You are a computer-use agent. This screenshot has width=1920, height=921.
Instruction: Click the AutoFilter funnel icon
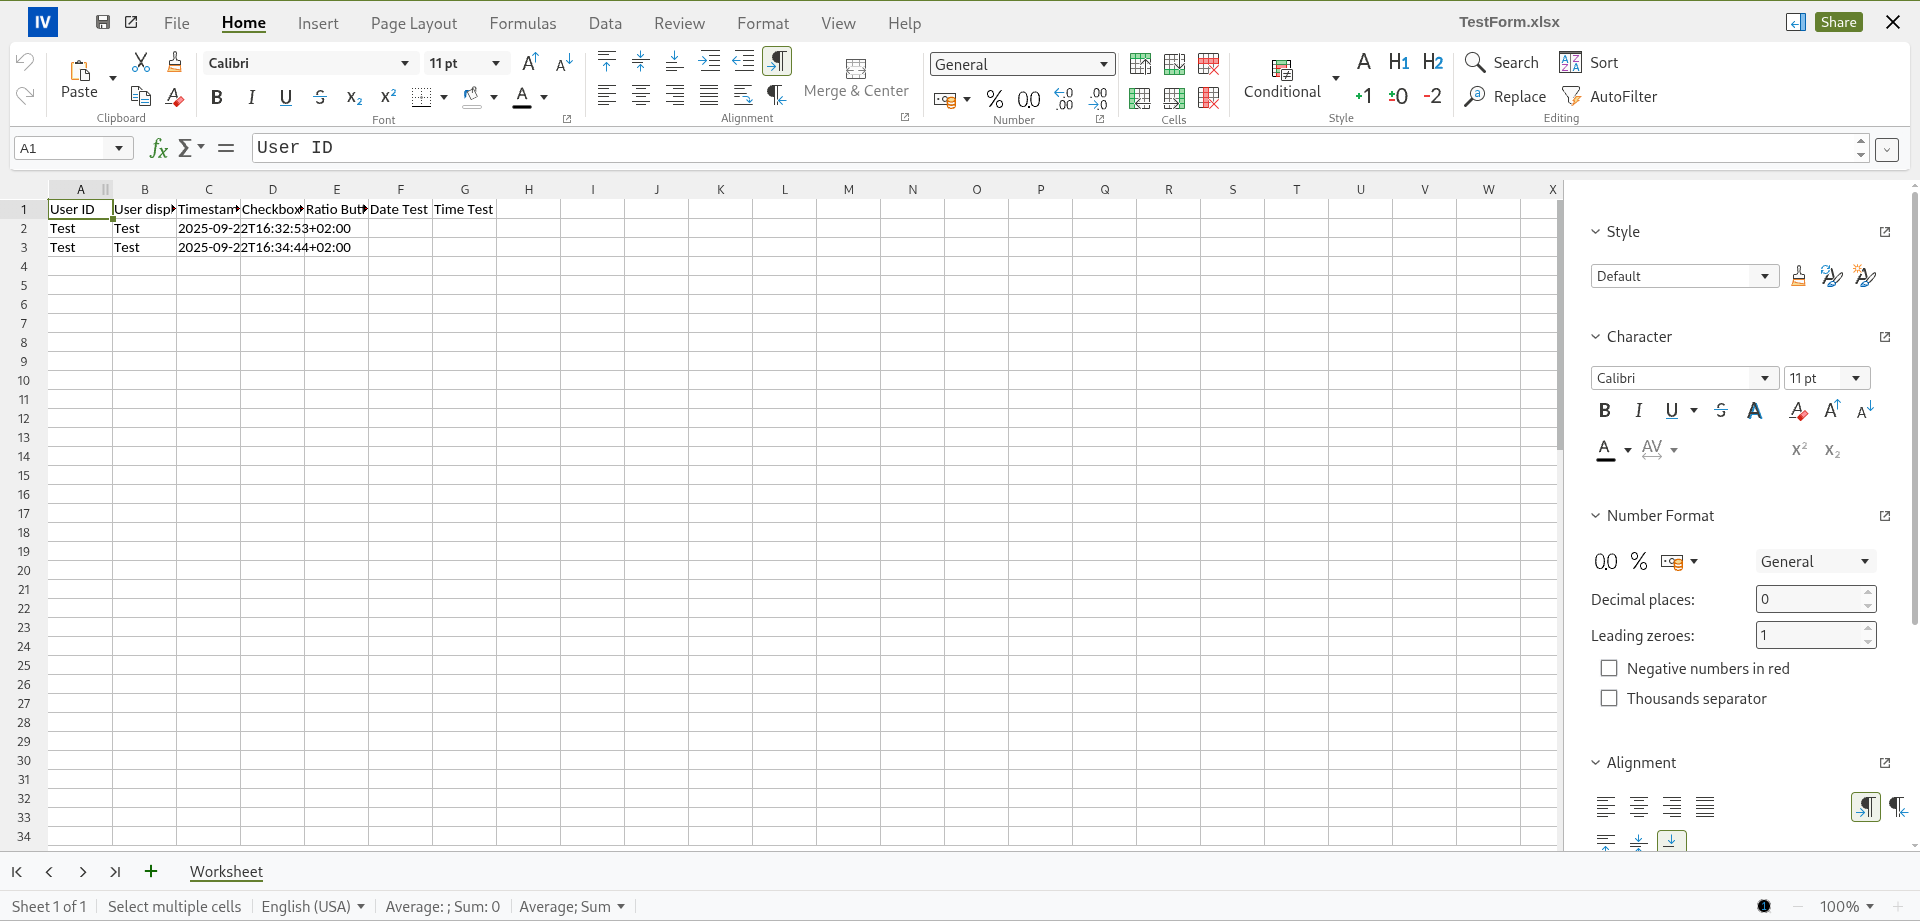point(1571,96)
